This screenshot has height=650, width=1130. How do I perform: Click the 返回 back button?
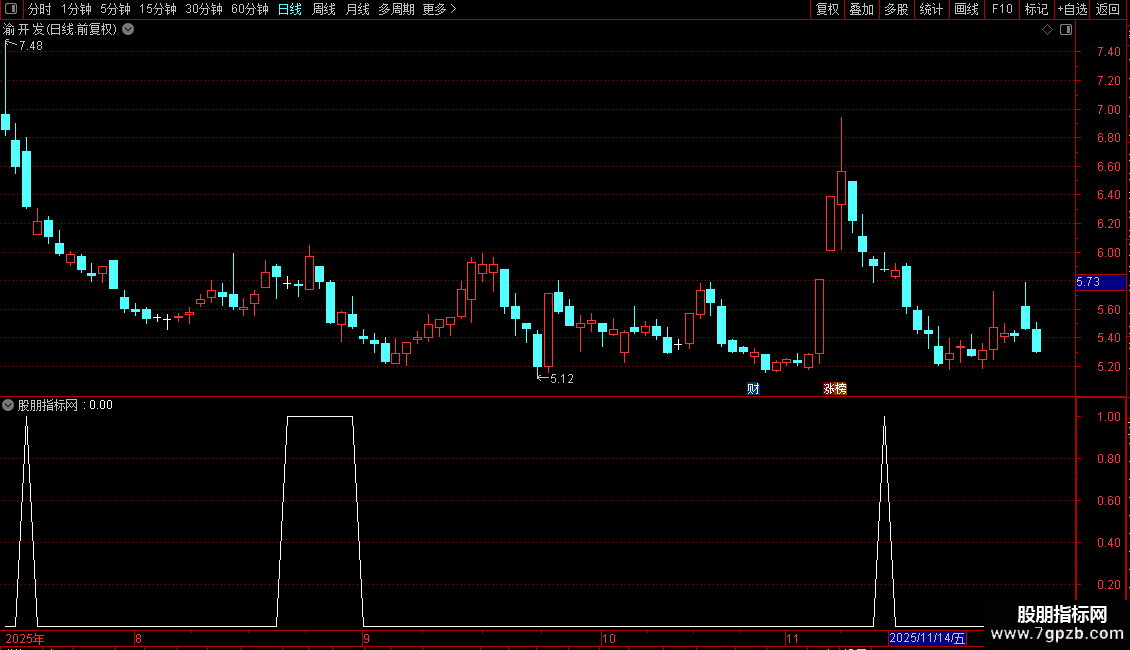(x=1108, y=9)
